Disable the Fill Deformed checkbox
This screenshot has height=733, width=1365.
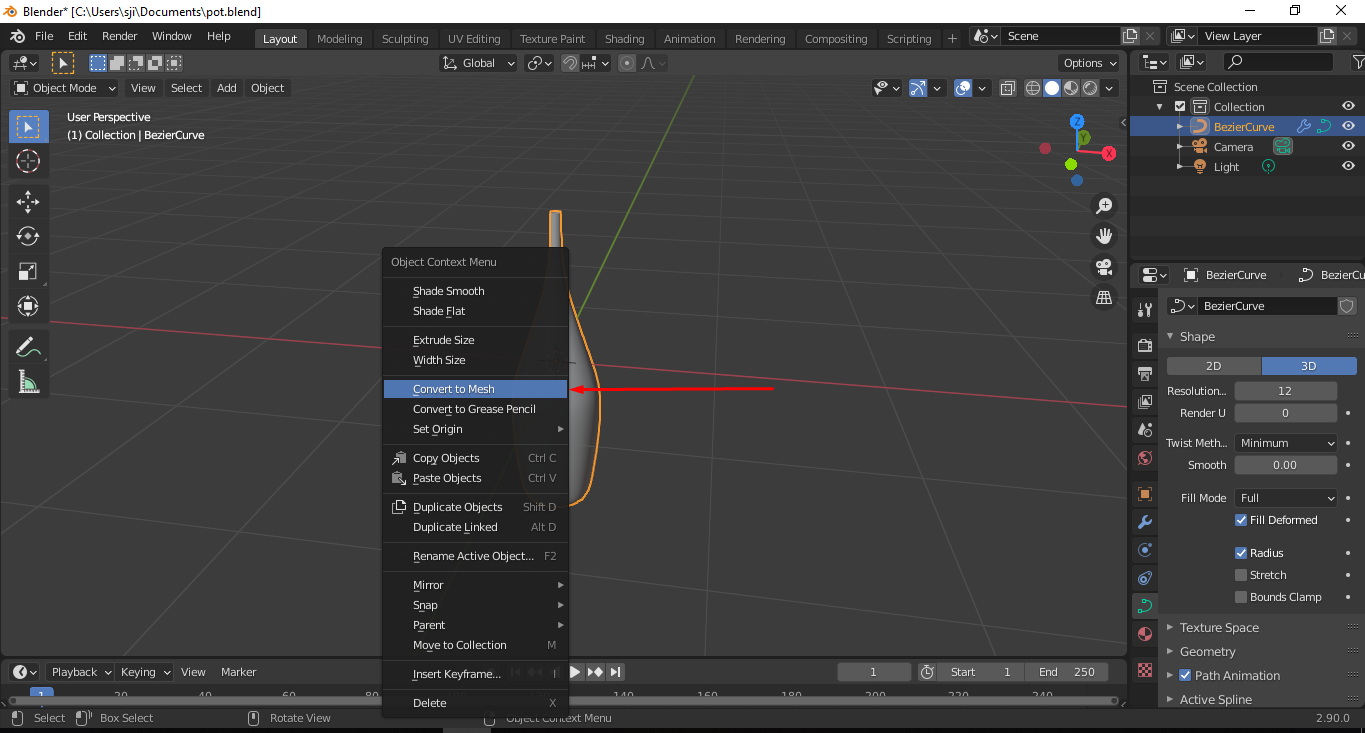pos(1241,519)
